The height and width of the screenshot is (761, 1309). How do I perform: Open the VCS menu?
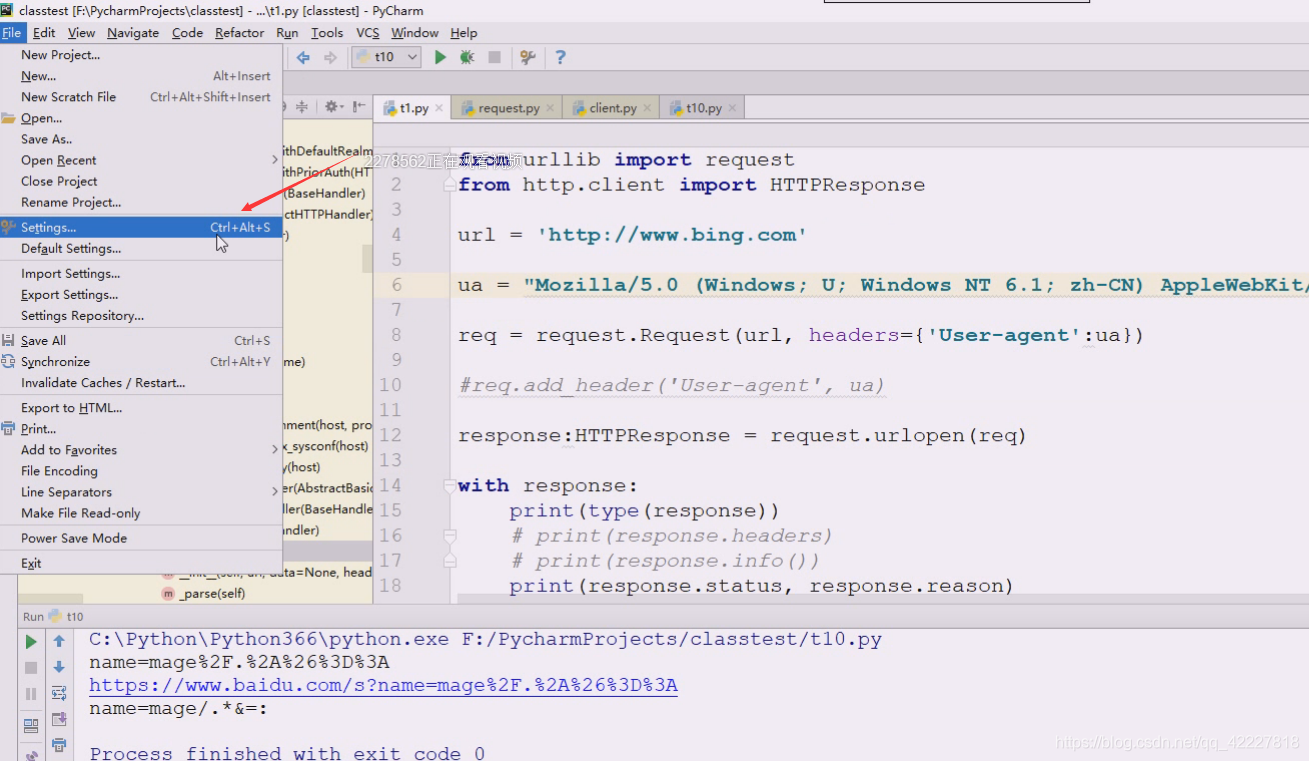pos(368,33)
